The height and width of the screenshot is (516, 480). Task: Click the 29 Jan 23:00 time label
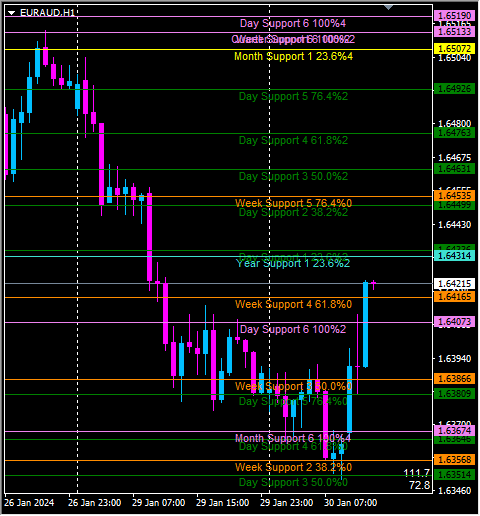click(287, 503)
